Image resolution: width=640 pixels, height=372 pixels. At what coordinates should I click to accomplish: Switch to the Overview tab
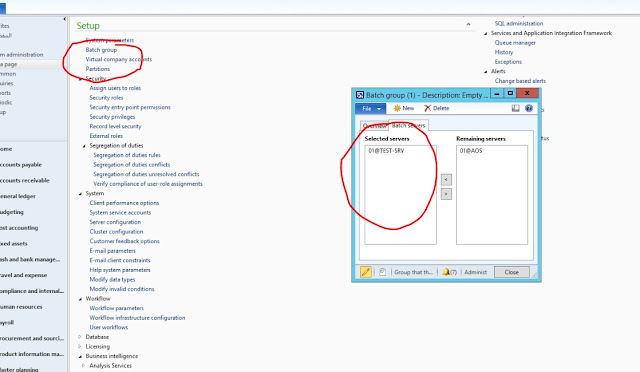click(374, 126)
